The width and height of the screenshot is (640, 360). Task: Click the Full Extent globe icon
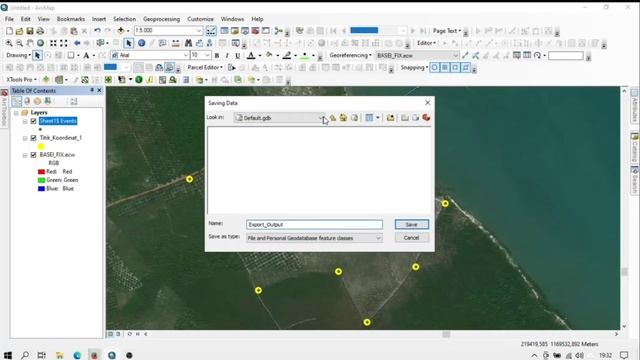point(40,43)
